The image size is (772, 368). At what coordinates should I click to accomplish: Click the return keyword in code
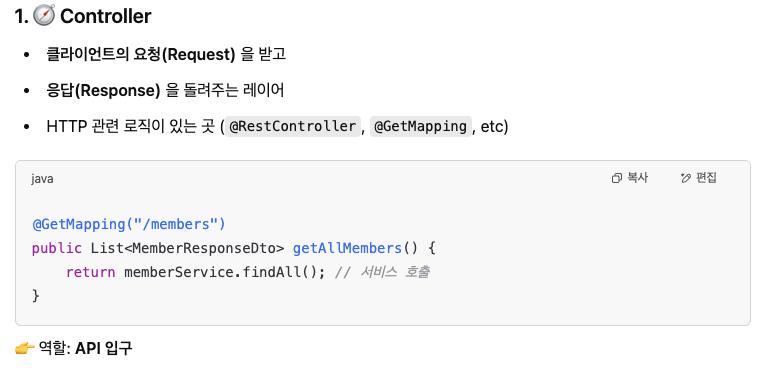click(91, 272)
